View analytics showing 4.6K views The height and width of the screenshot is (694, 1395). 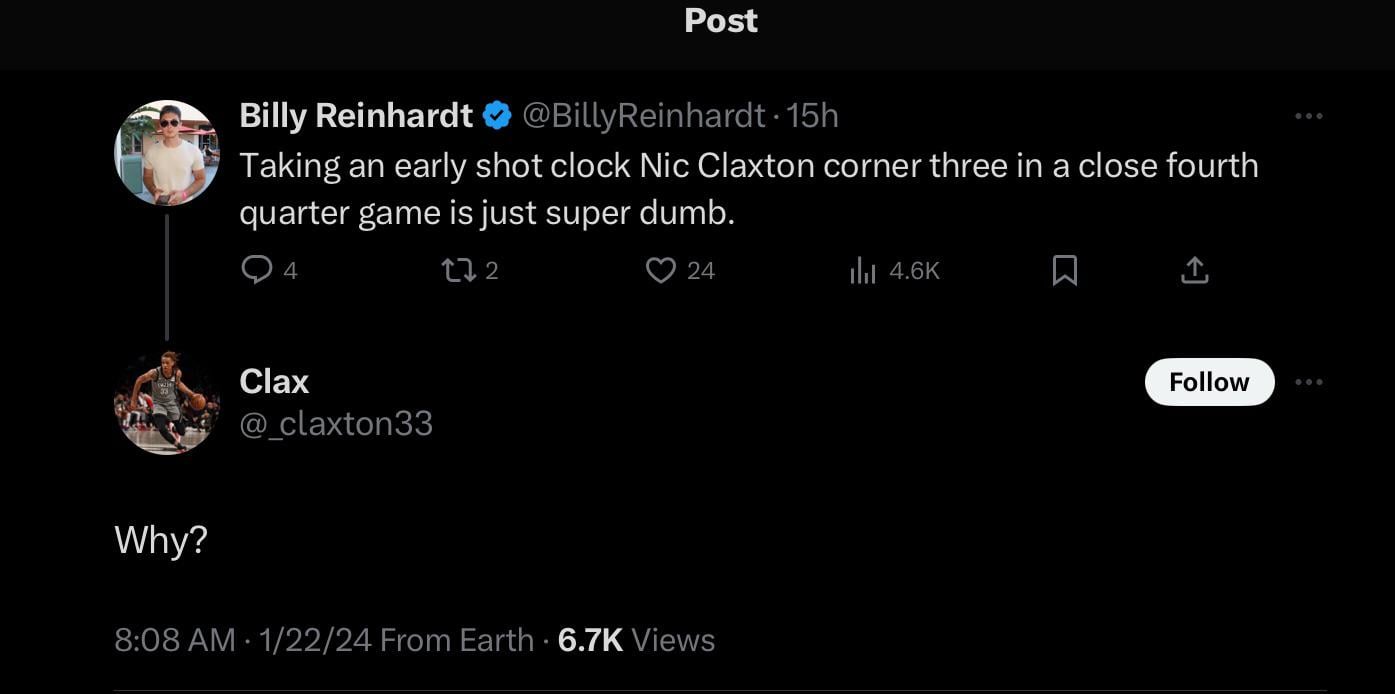863,270
